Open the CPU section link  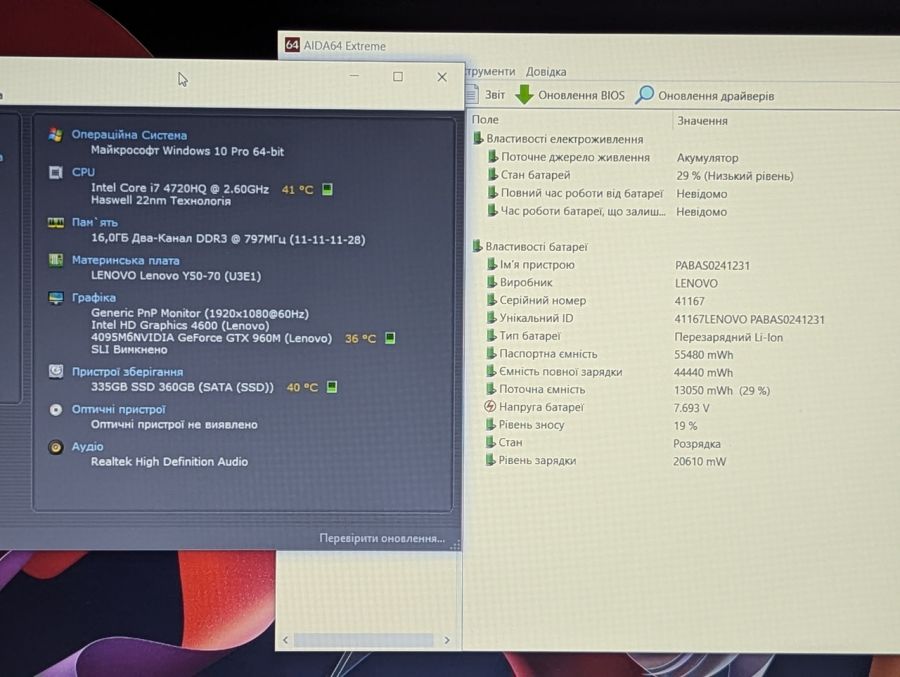(x=83, y=172)
